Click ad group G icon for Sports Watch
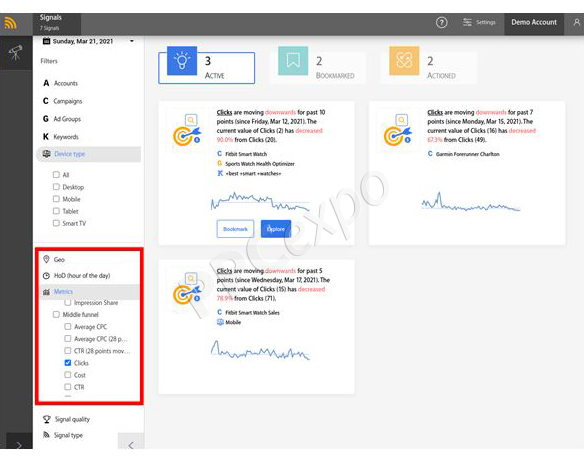This screenshot has width=584, height=459. [x=219, y=164]
